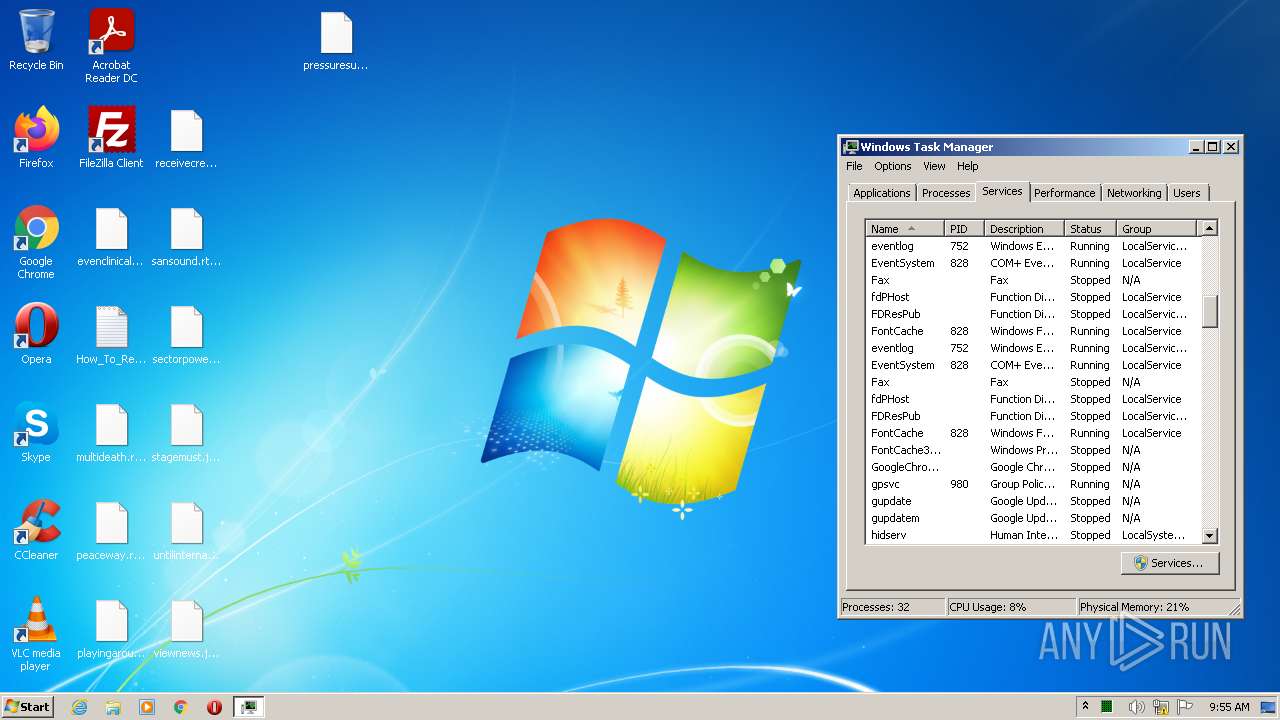Screen dimensions: 1280x720
Task: Select the viewnews.j... file icon
Action: click(x=186, y=628)
